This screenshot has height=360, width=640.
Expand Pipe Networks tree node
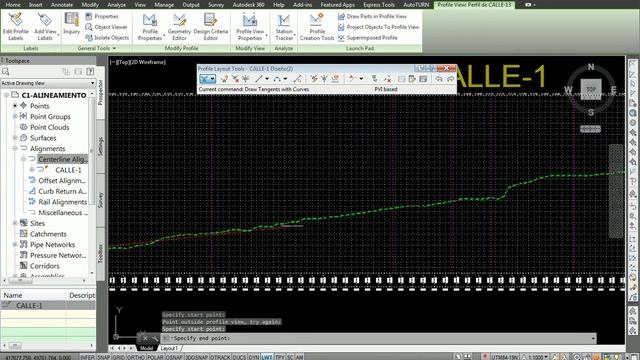tap(15, 244)
